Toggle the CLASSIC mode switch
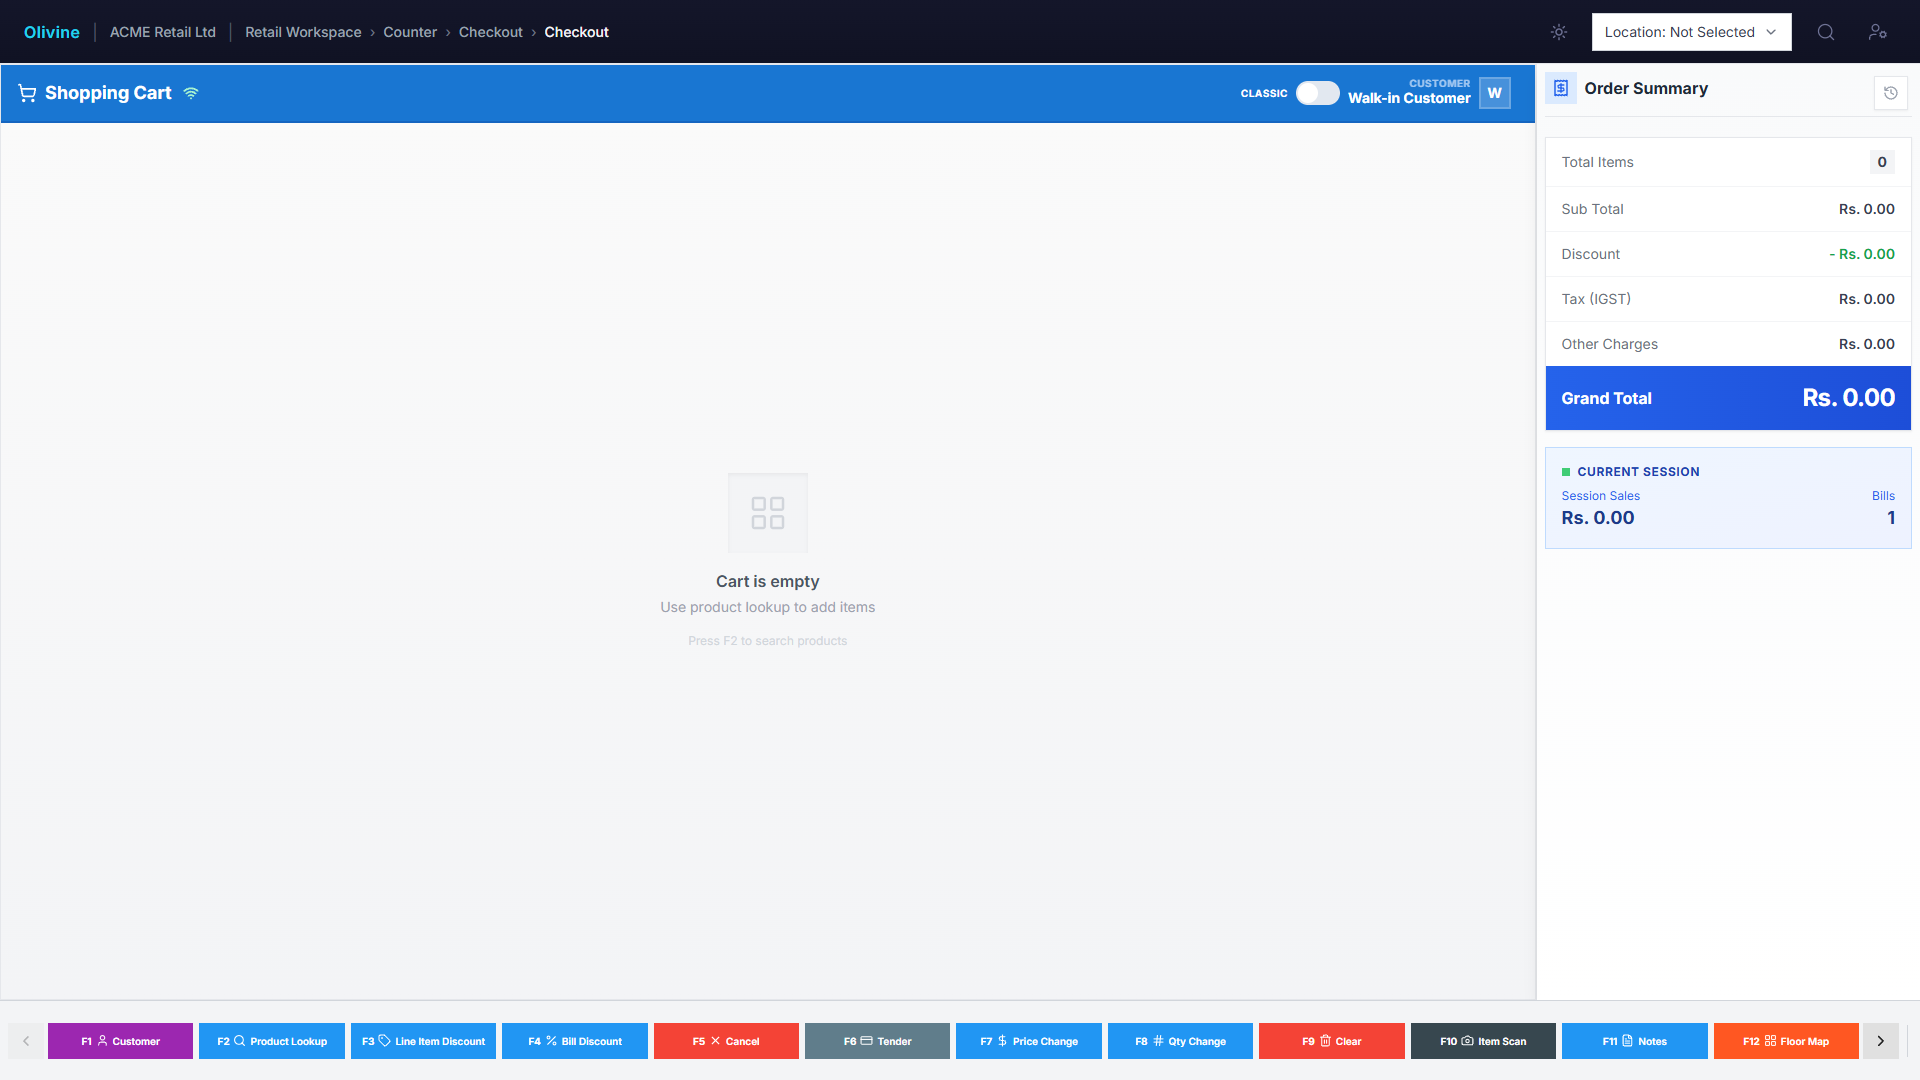Image resolution: width=1920 pixels, height=1080 pixels. click(1317, 92)
